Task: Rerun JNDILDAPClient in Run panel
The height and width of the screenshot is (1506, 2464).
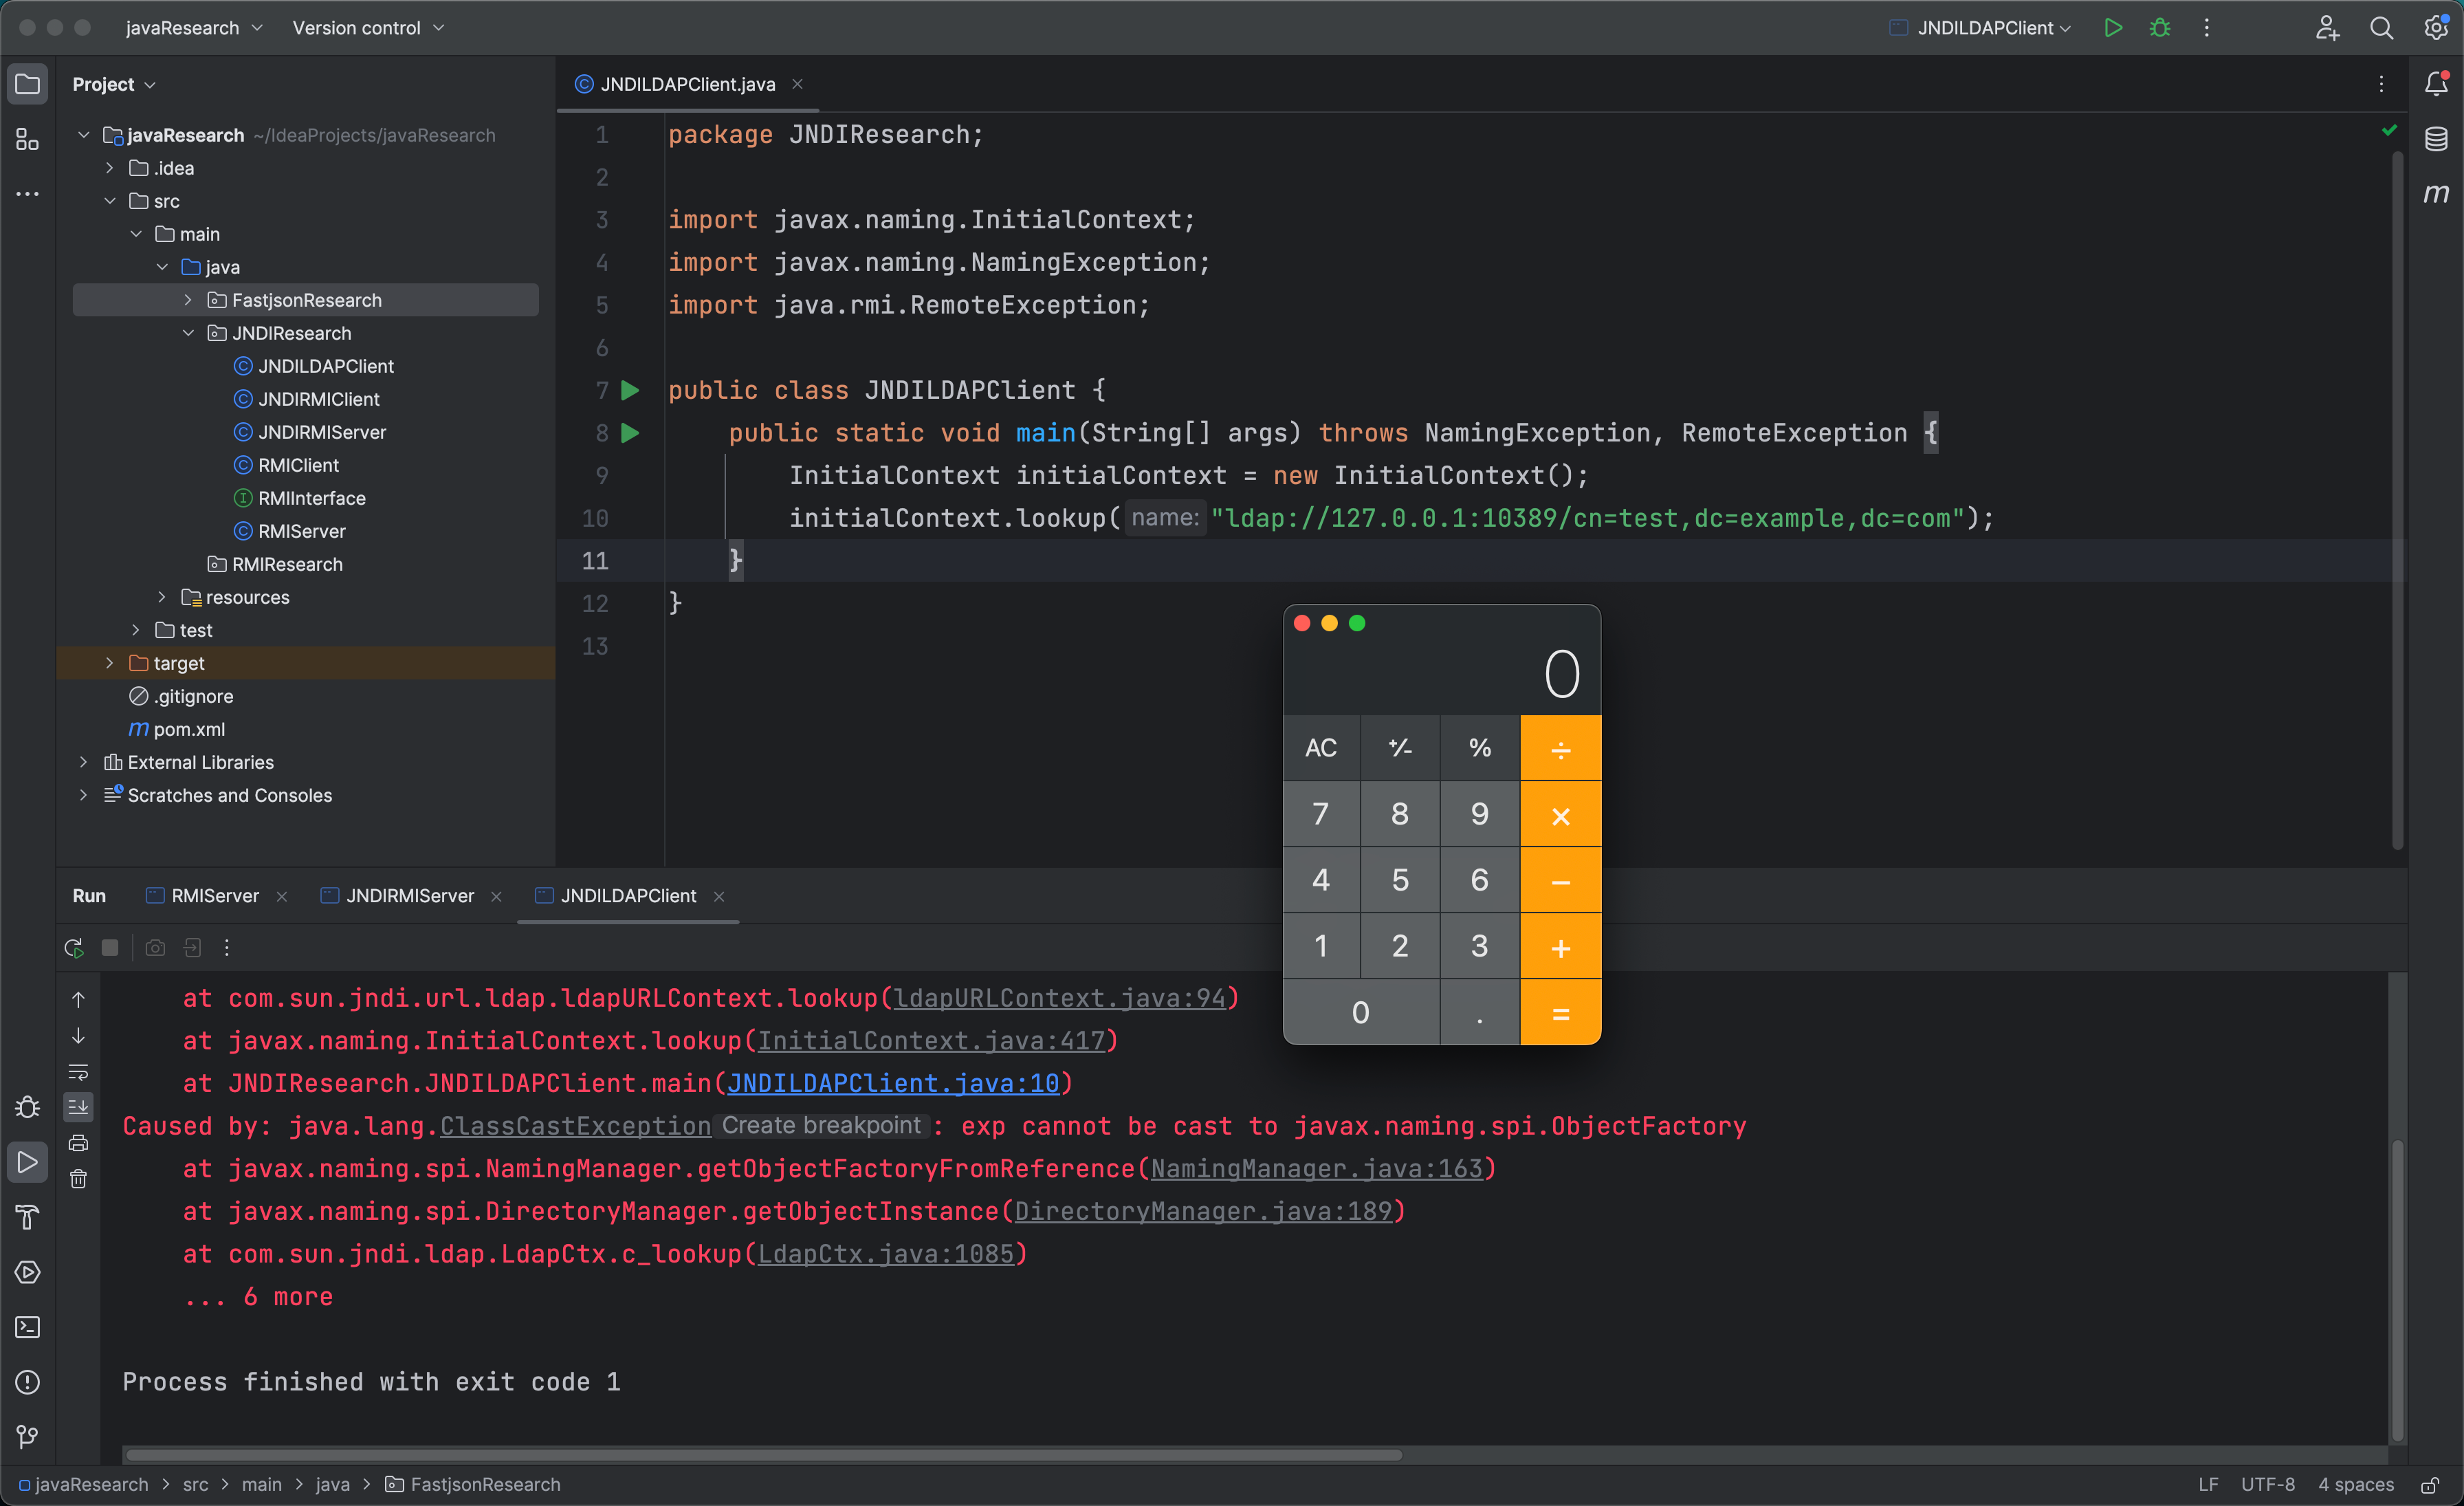Action: [x=74, y=948]
